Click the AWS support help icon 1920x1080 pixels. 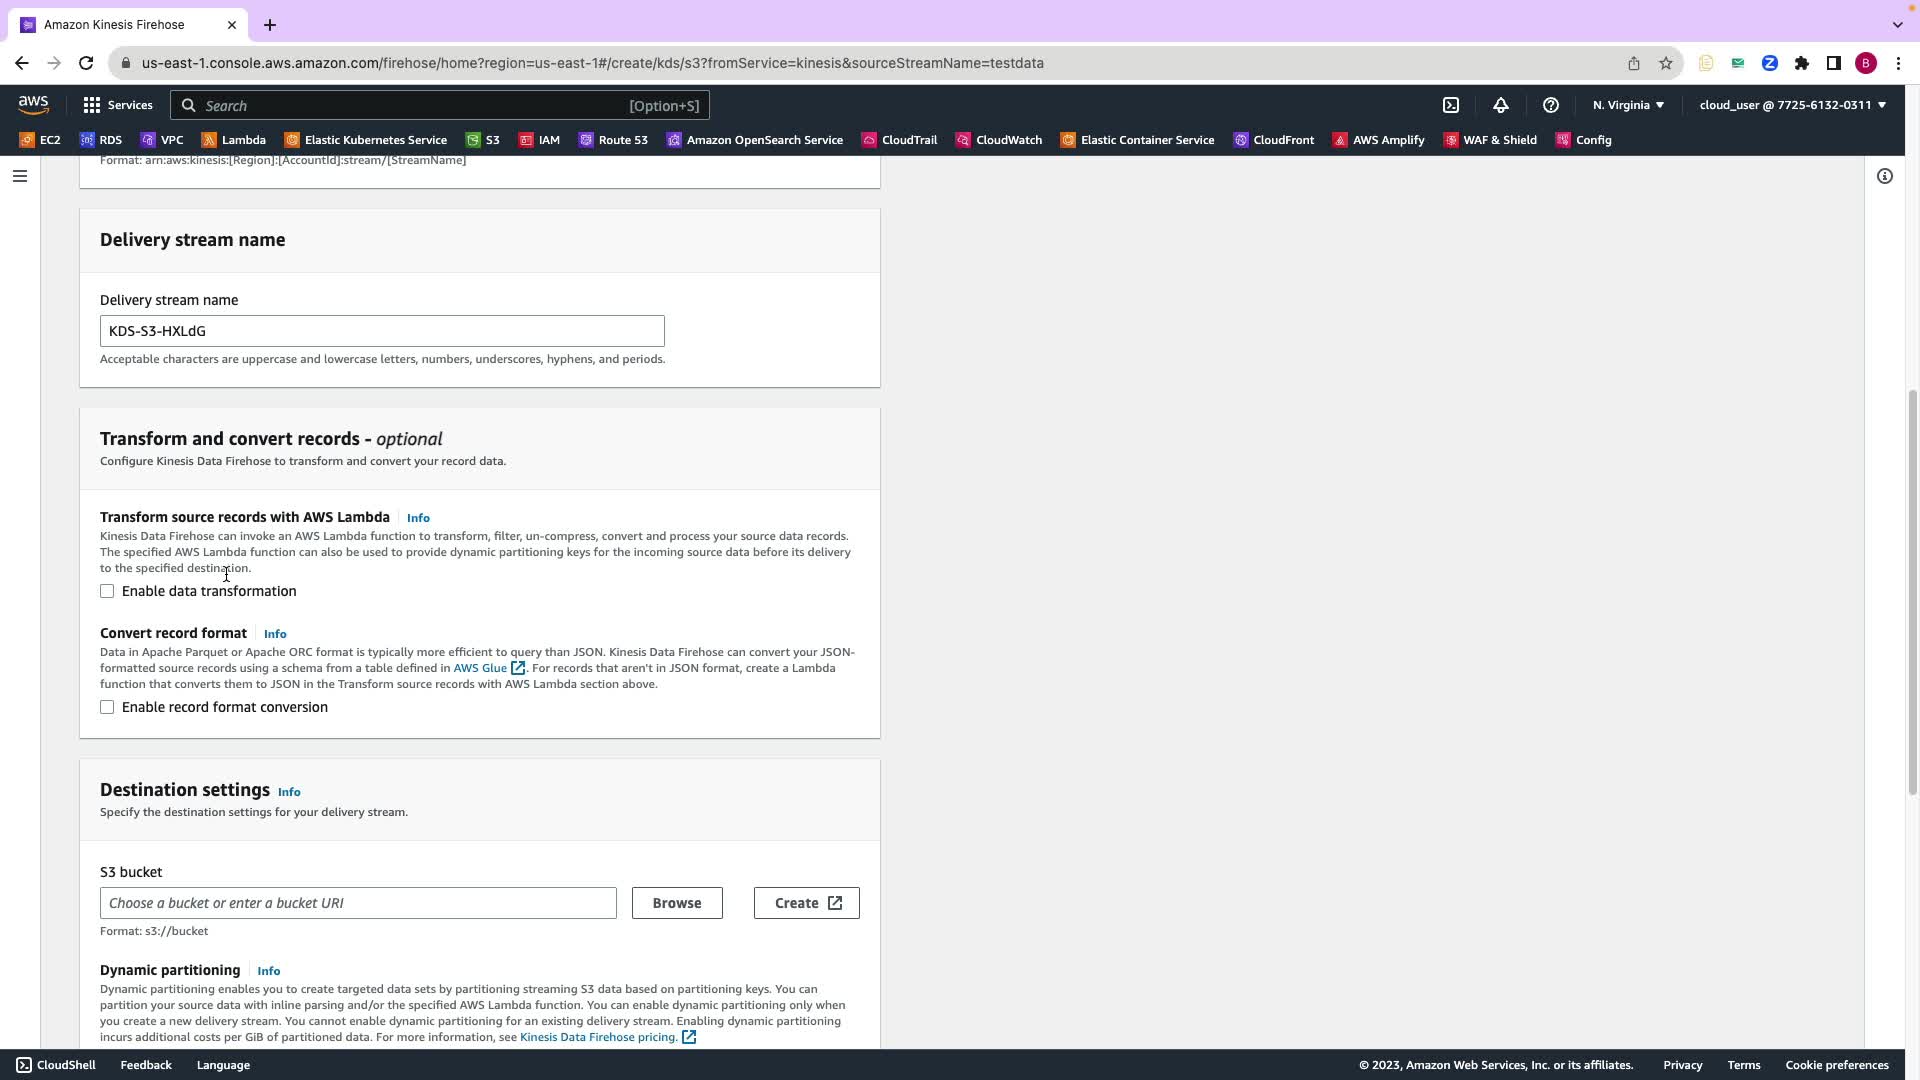pyautogui.click(x=1551, y=105)
